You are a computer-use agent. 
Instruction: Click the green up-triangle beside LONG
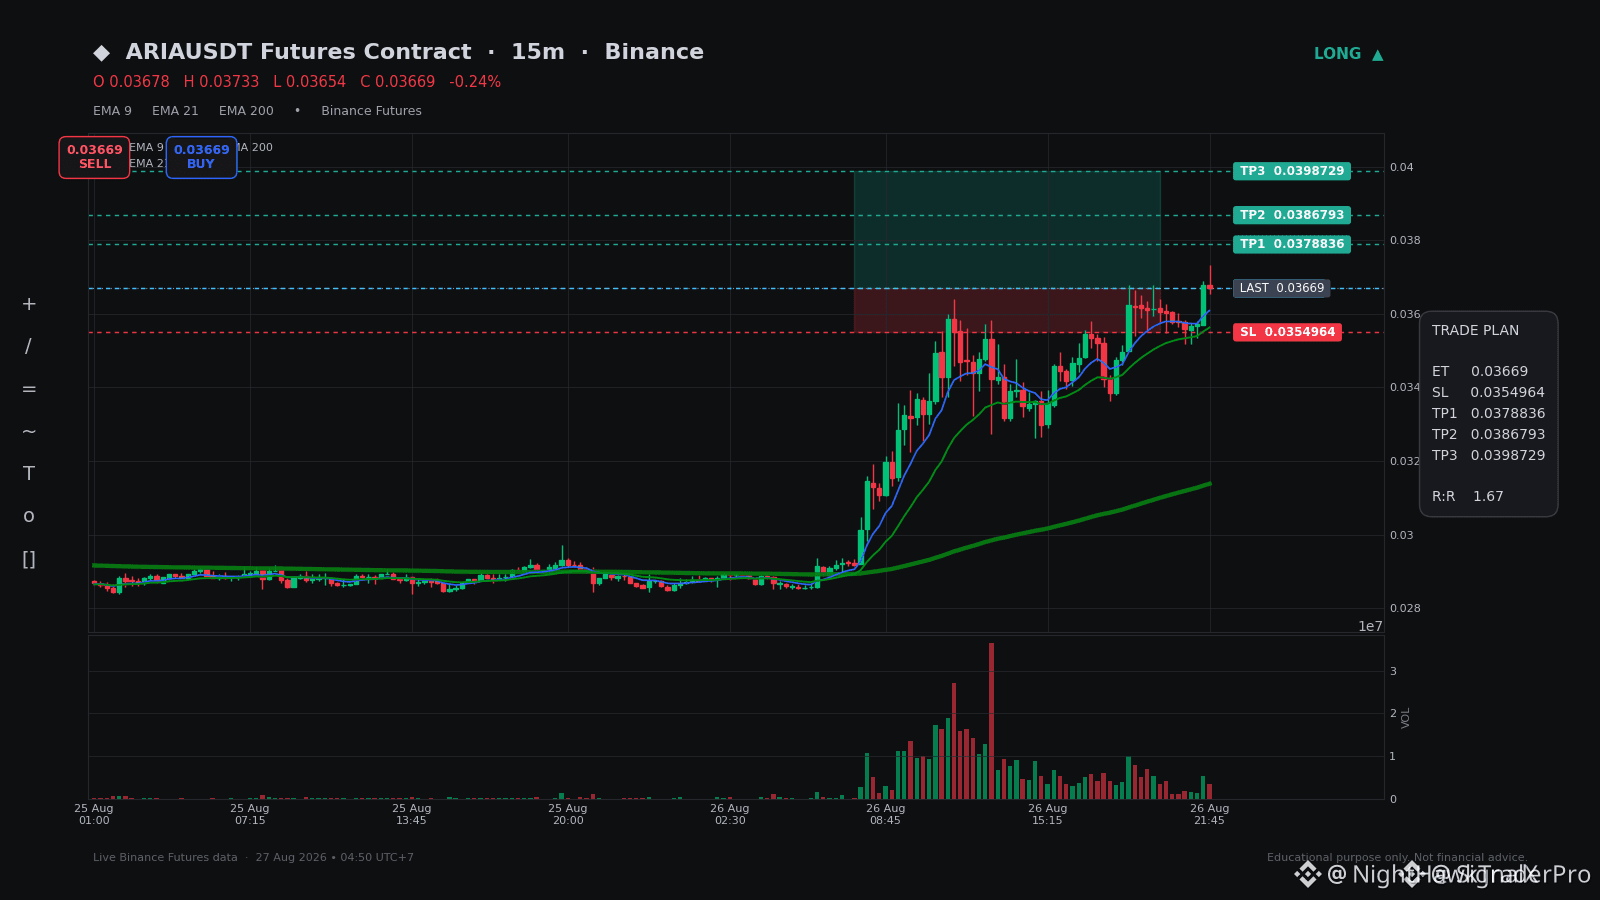pyautogui.click(x=1378, y=55)
